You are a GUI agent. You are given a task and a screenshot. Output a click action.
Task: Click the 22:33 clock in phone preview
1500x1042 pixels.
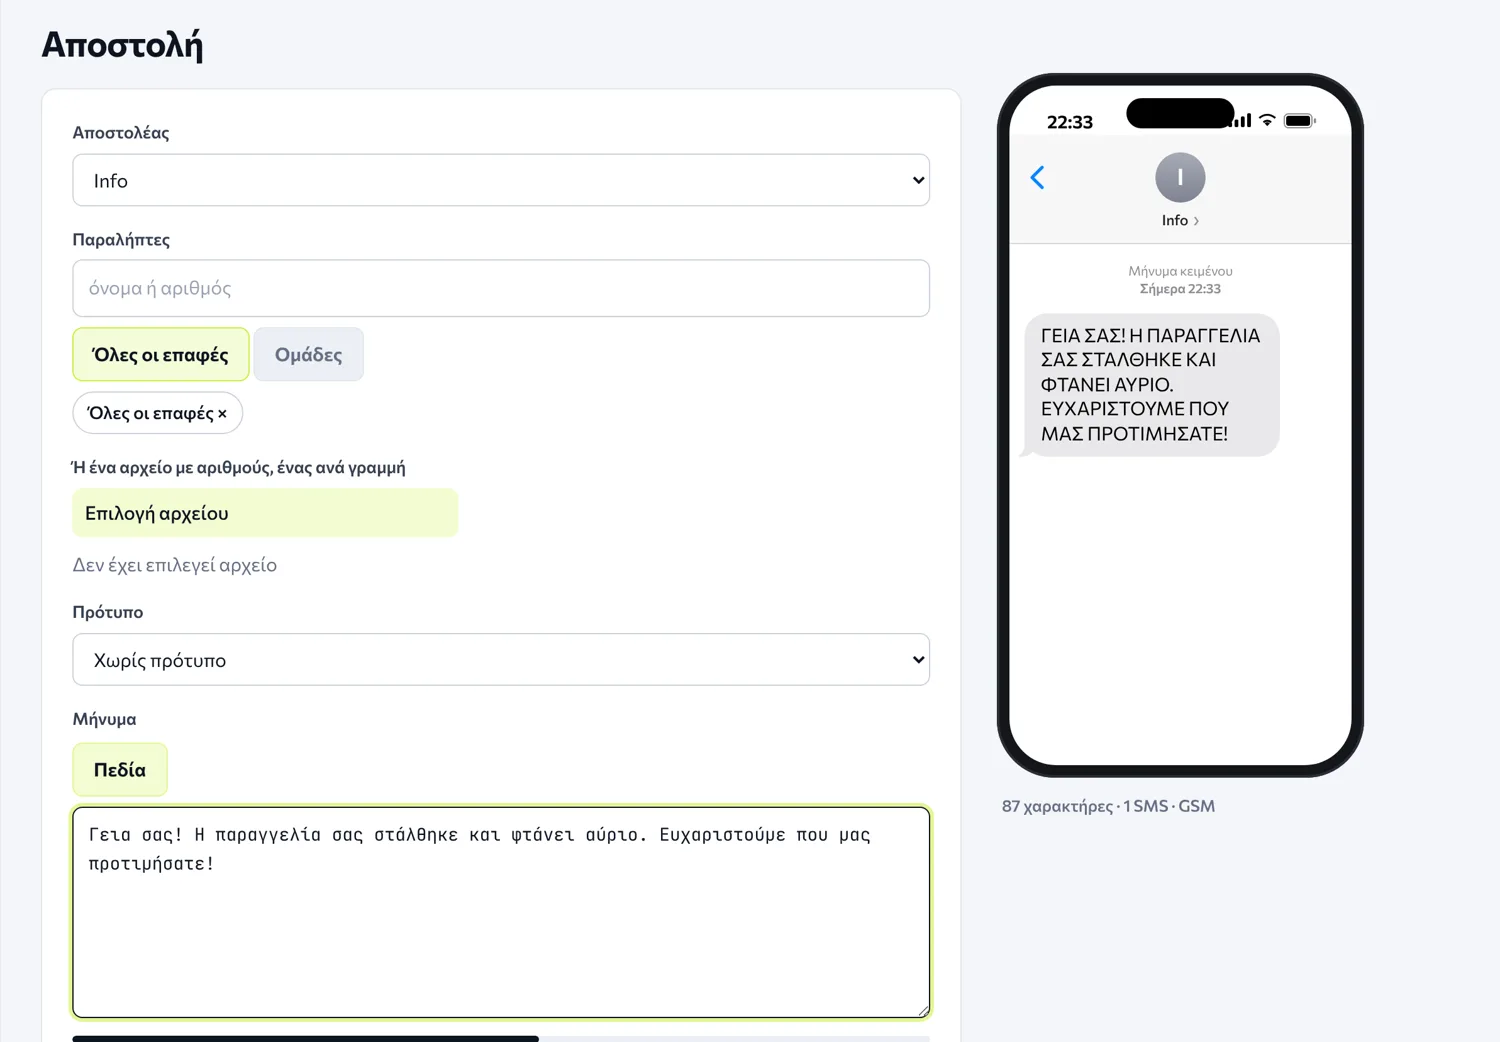coord(1070,122)
